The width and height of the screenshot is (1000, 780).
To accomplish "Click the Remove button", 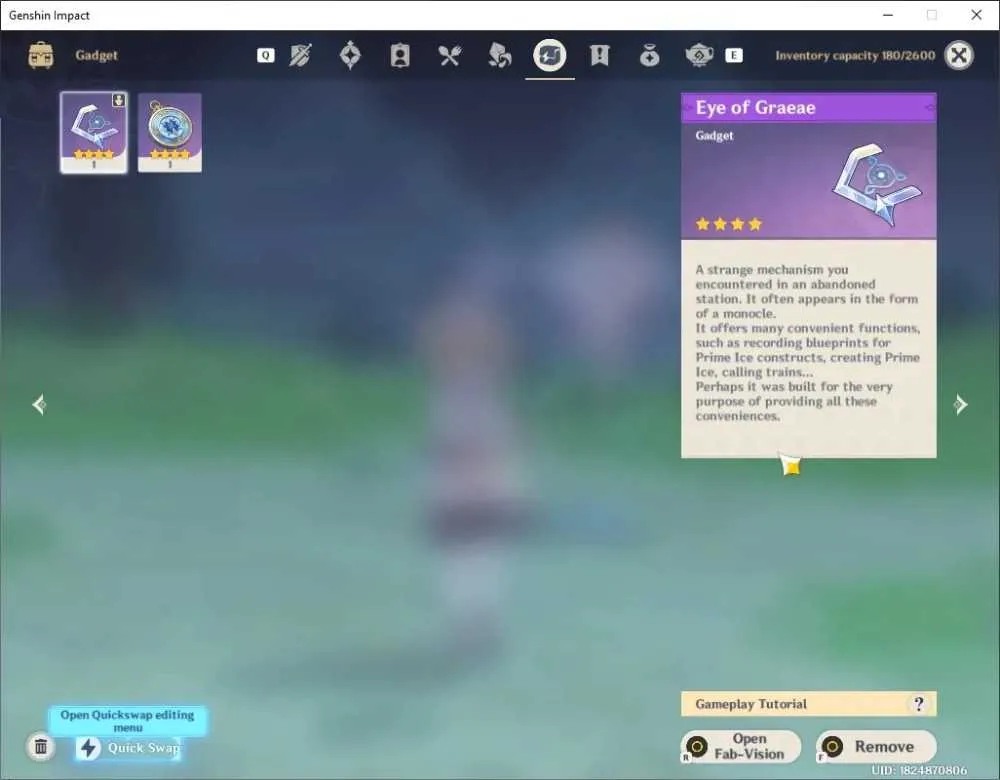I will [x=876, y=746].
